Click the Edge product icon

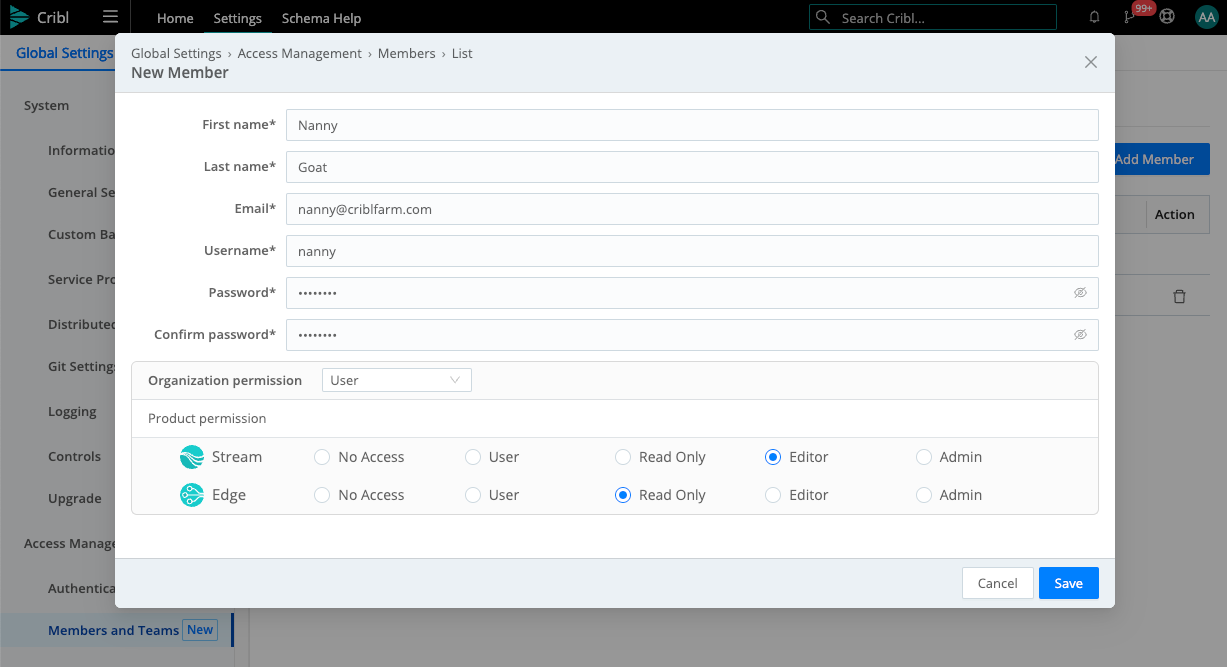coord(191,494)
